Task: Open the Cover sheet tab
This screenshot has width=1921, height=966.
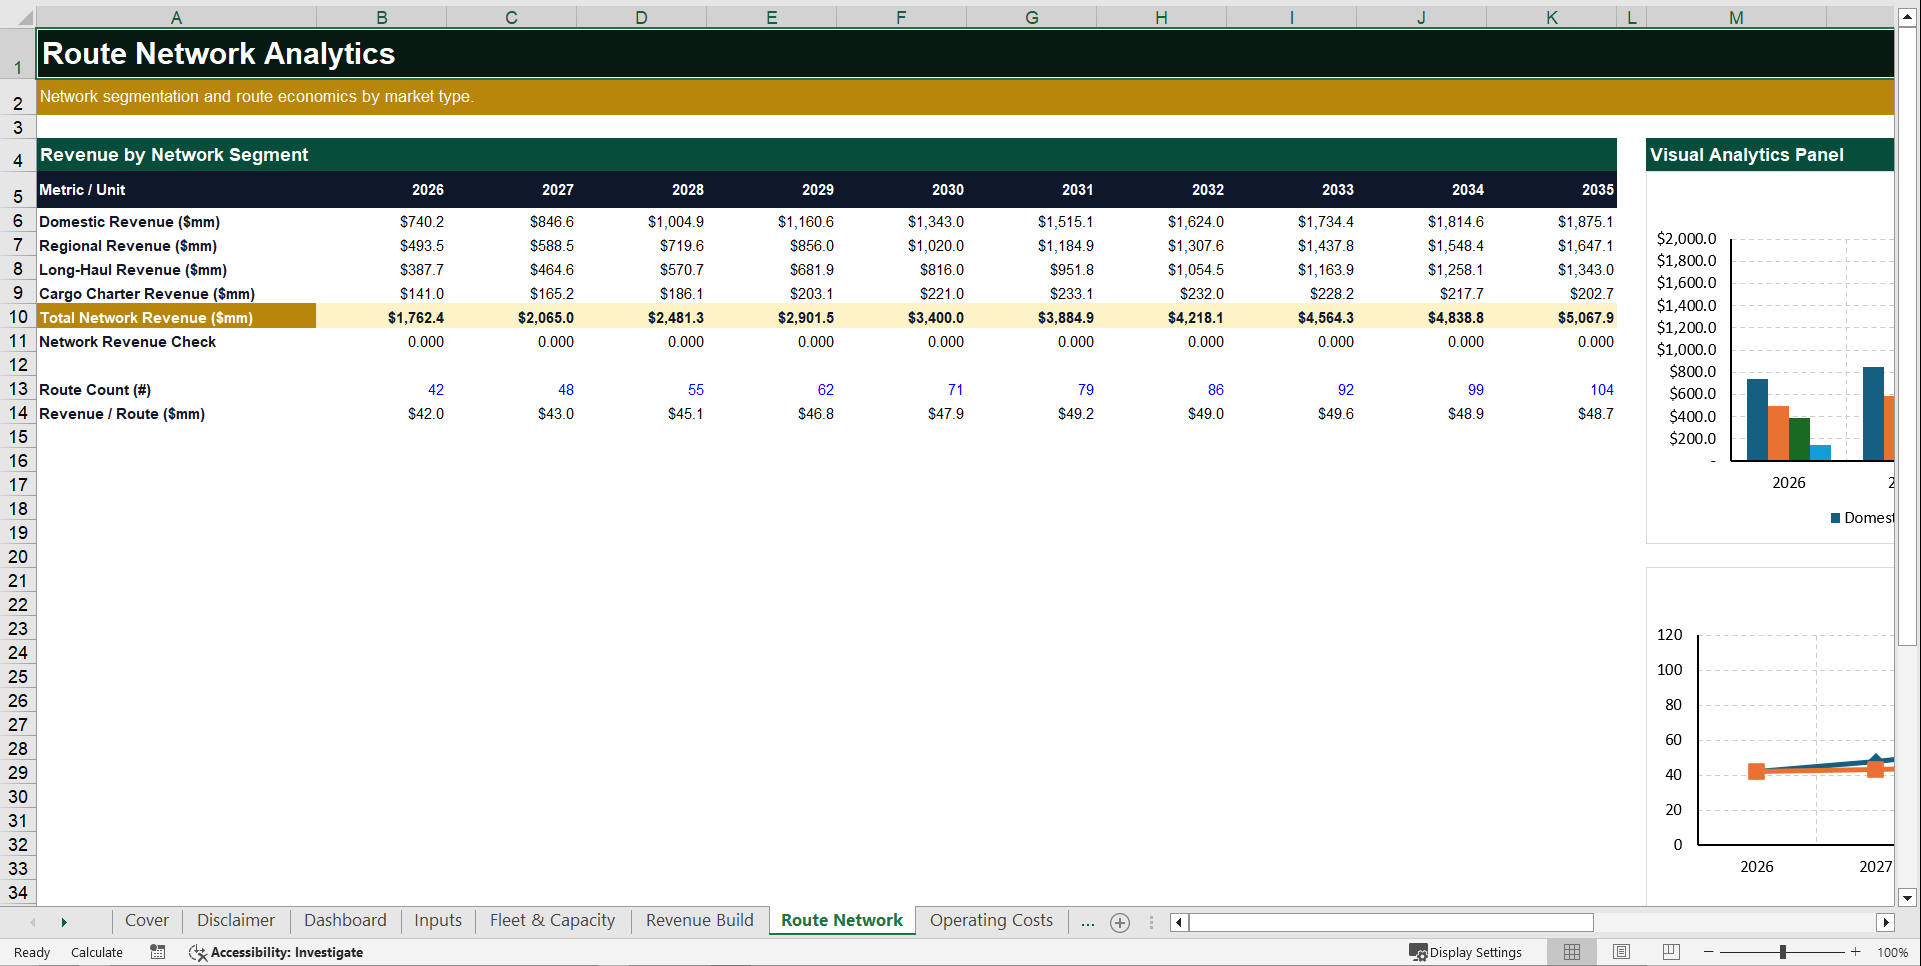Action: coord(147,920)
